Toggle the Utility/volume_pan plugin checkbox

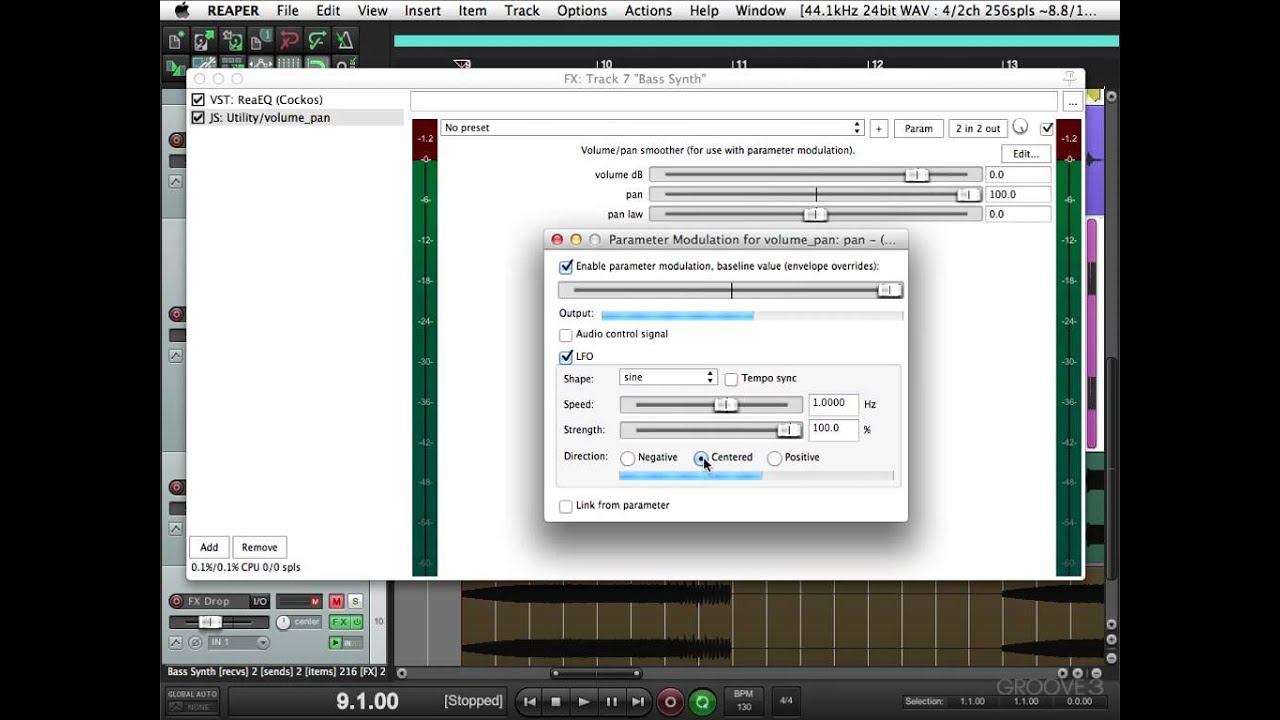198,118
